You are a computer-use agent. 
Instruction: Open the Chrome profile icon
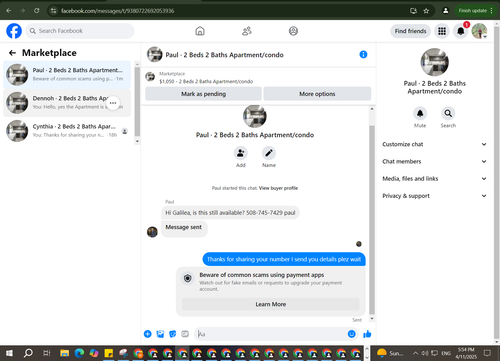445,11
